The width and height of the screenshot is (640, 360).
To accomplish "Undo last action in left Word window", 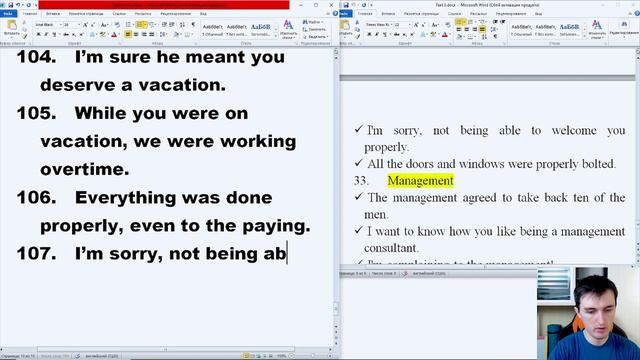I will pyautogui.click(x=18, y=5).
